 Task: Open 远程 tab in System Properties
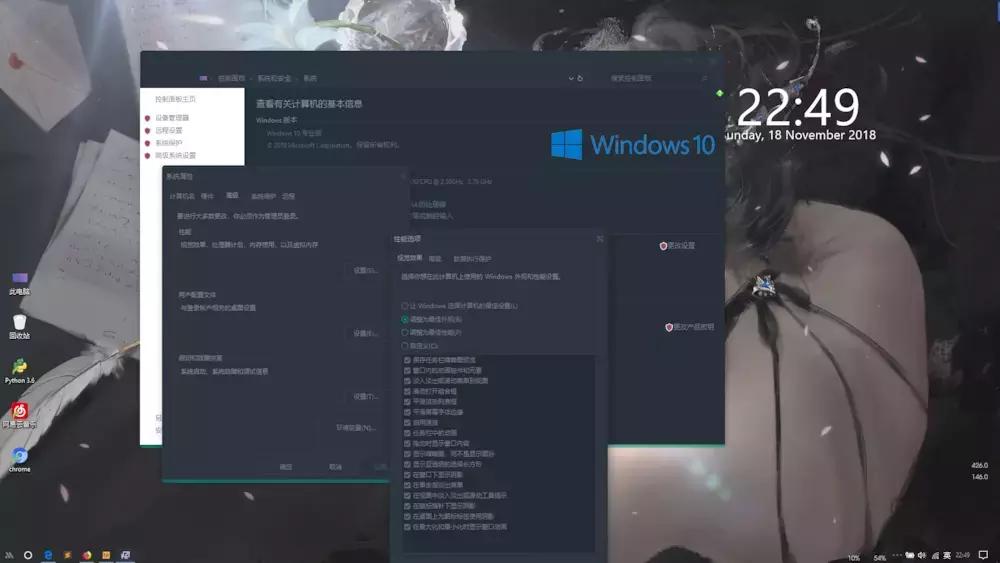[289, 196]
